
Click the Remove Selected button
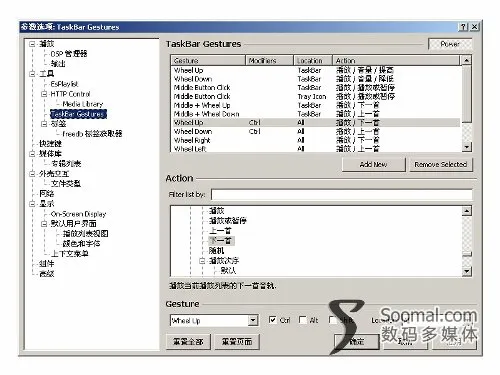[x=441, y=165]
